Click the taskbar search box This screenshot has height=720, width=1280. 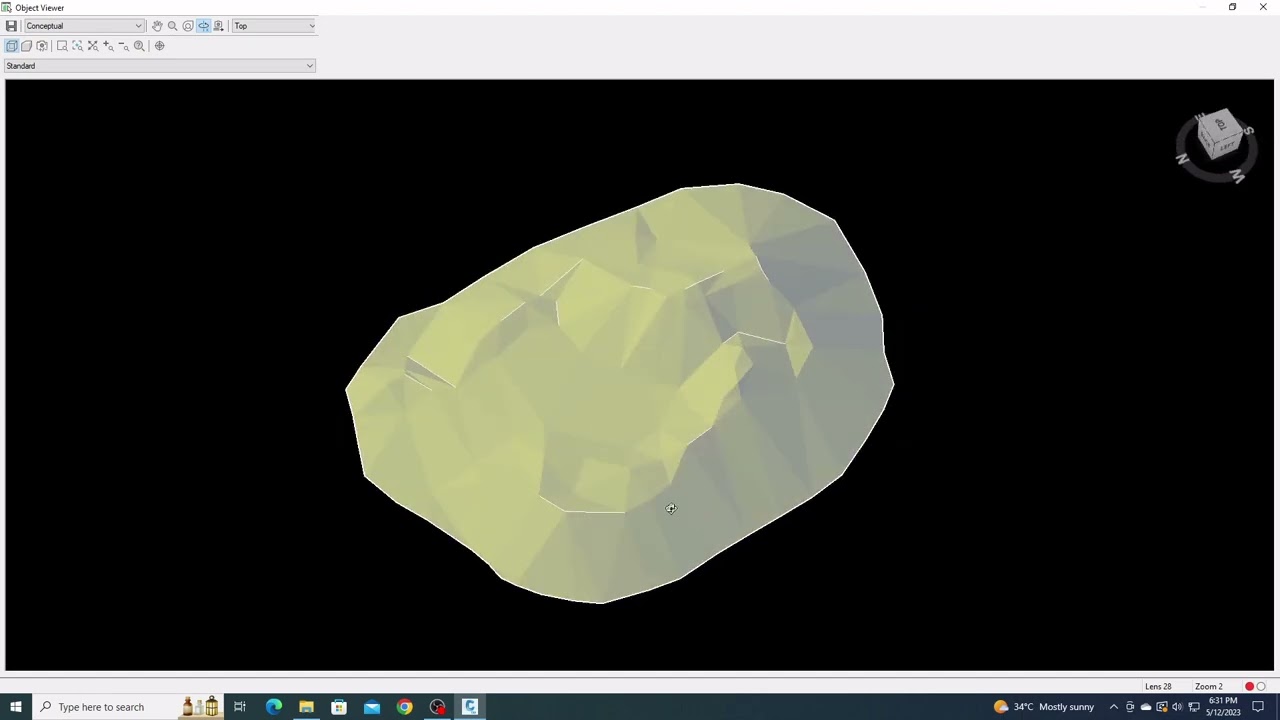point(128,707)
